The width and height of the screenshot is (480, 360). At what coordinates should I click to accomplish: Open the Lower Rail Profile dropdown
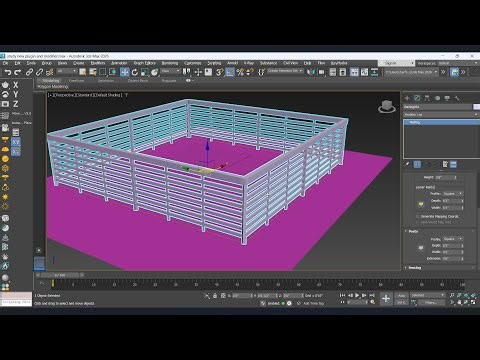tap(453, 194)
